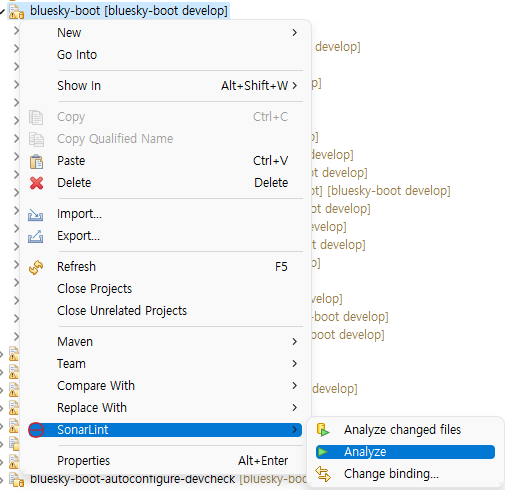Click the Team submenu arrow
Screen dimensions: 505x490
tap(295, 364)
